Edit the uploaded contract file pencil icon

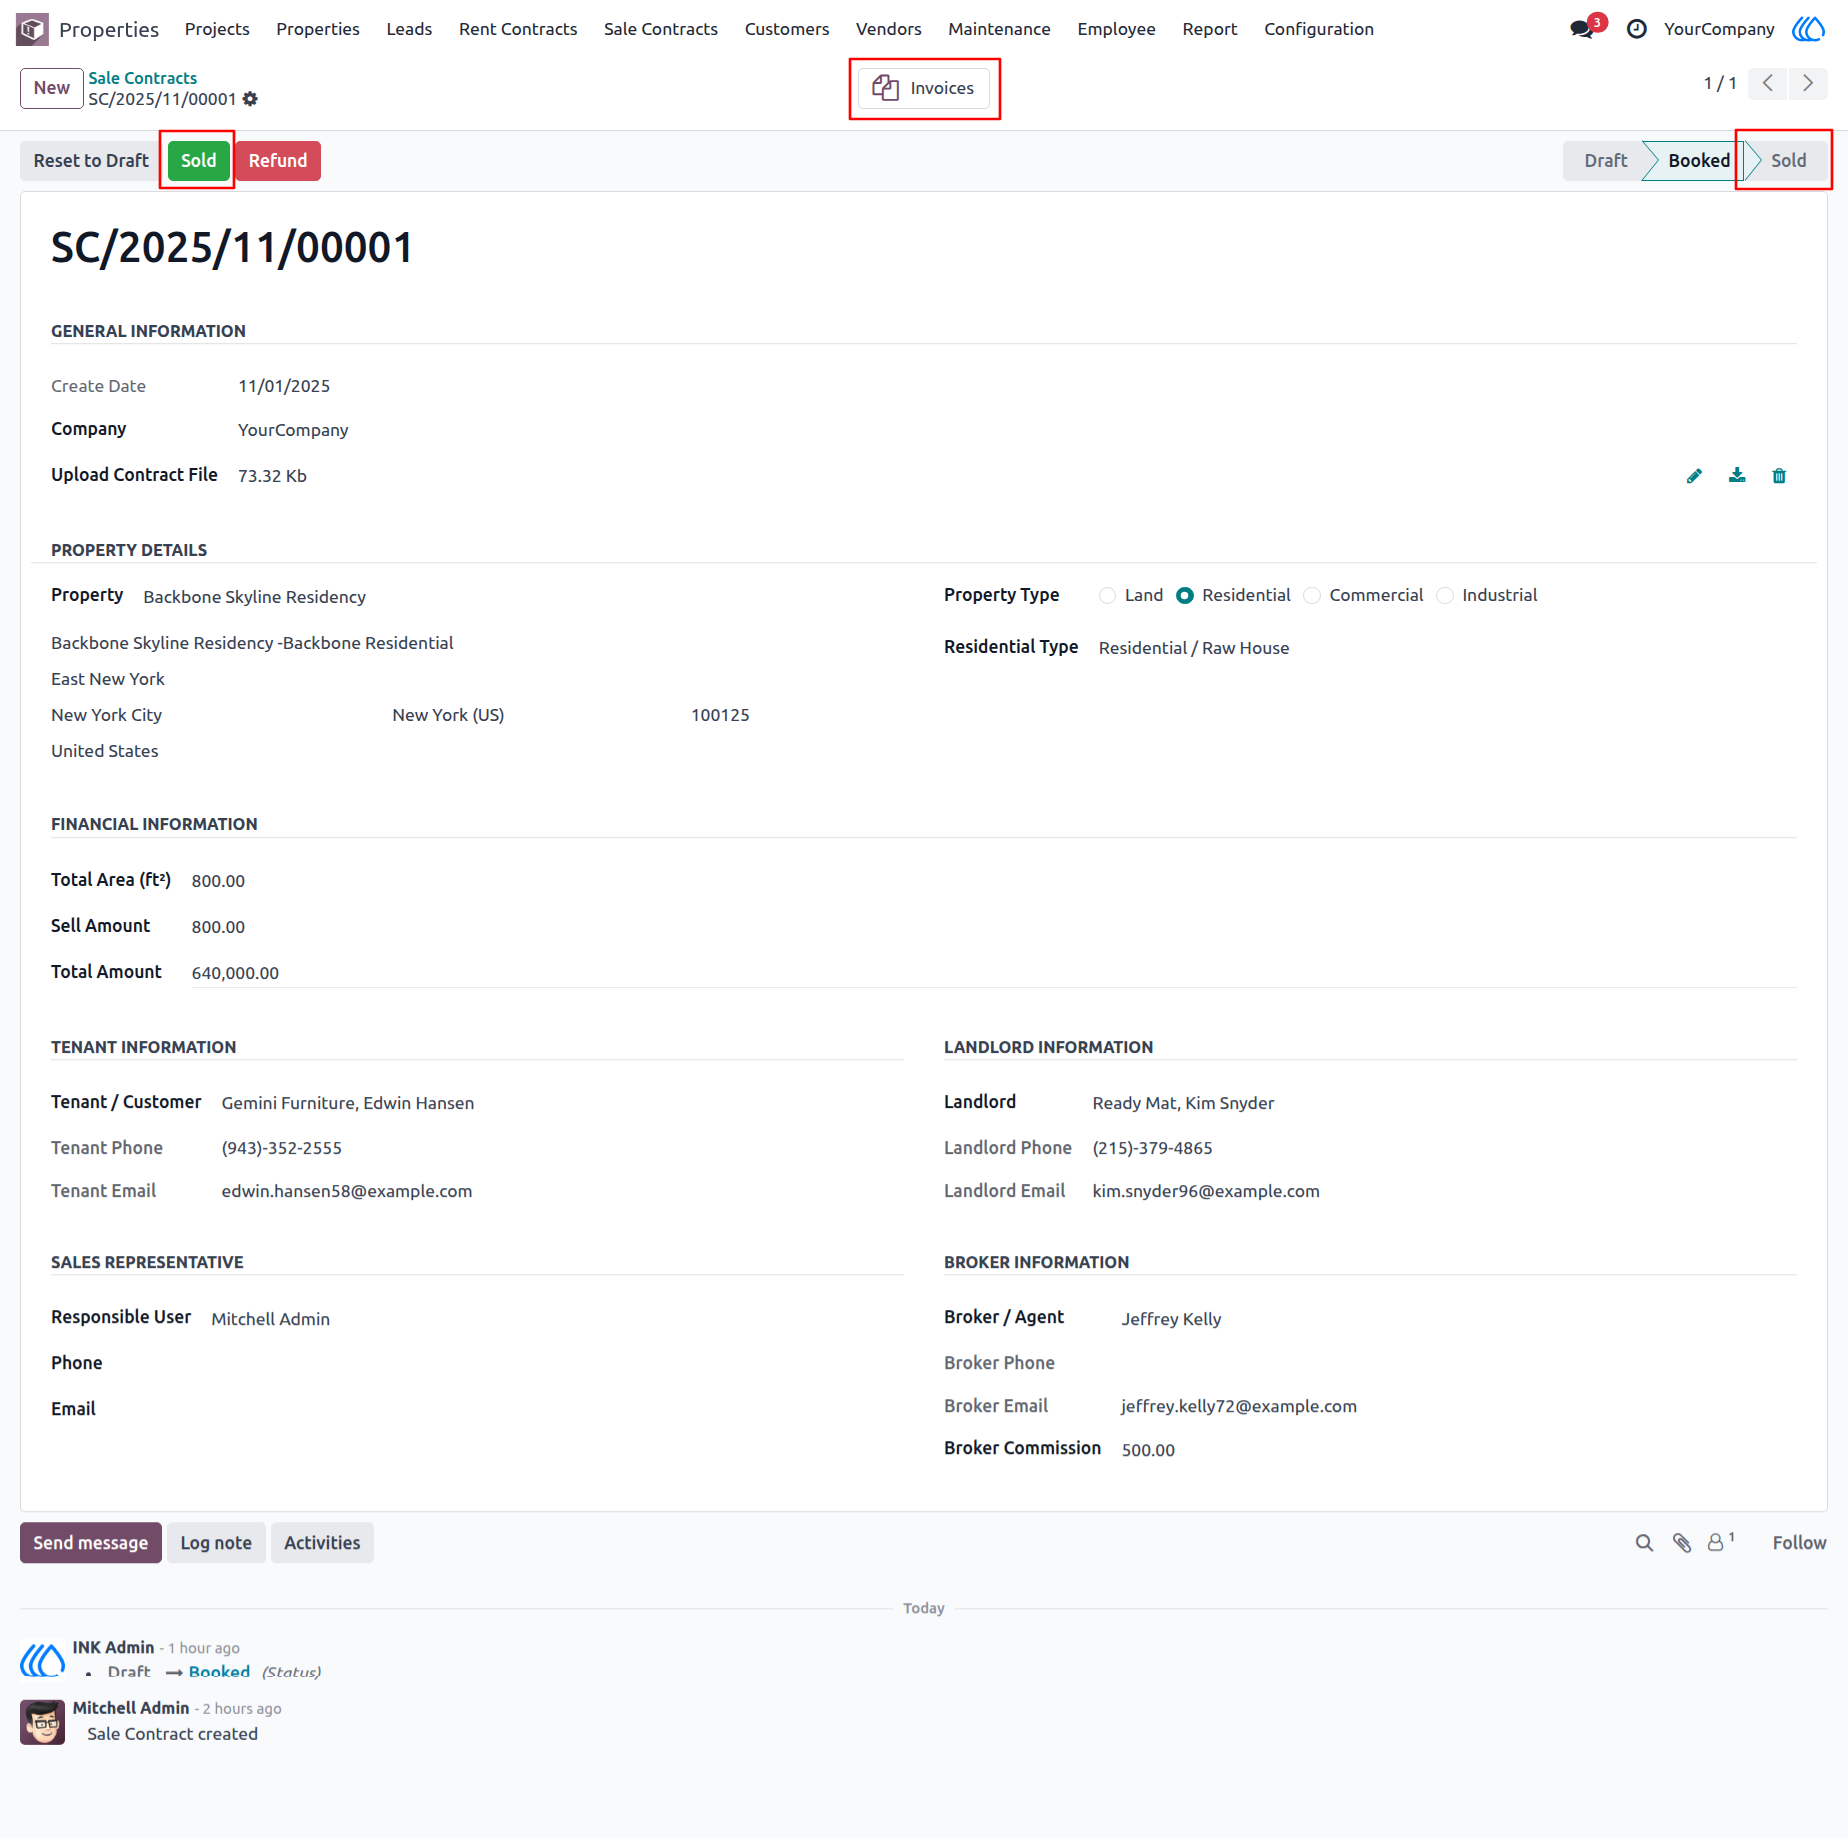(x=1694, y=476)
